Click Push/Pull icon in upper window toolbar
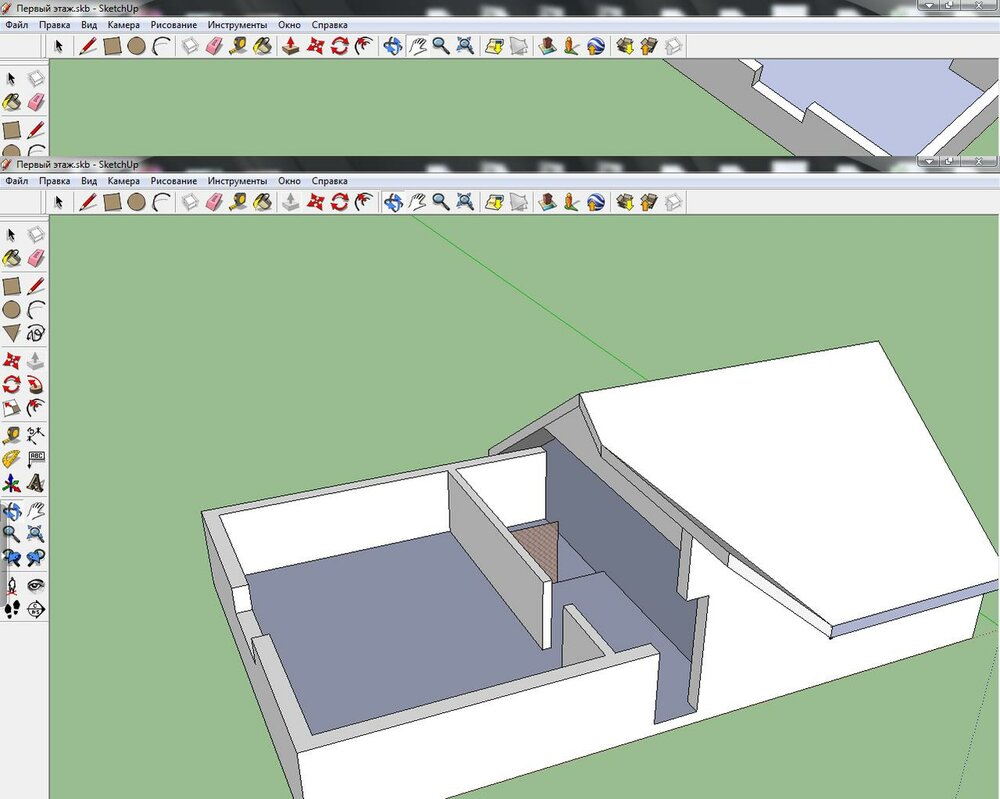The image size is (1000, 799). (289, 45)
